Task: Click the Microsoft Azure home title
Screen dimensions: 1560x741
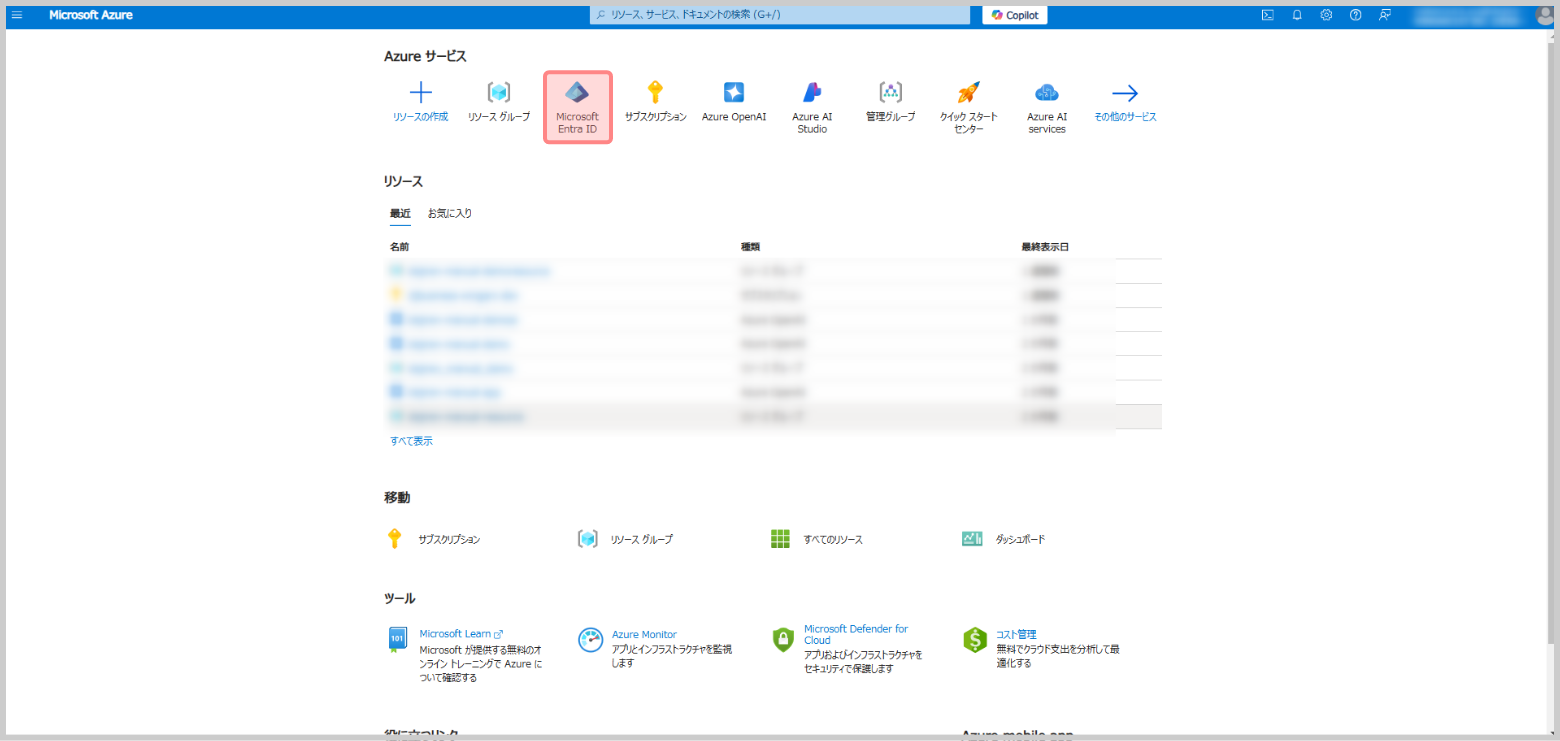Action: [x=91, y=15]
